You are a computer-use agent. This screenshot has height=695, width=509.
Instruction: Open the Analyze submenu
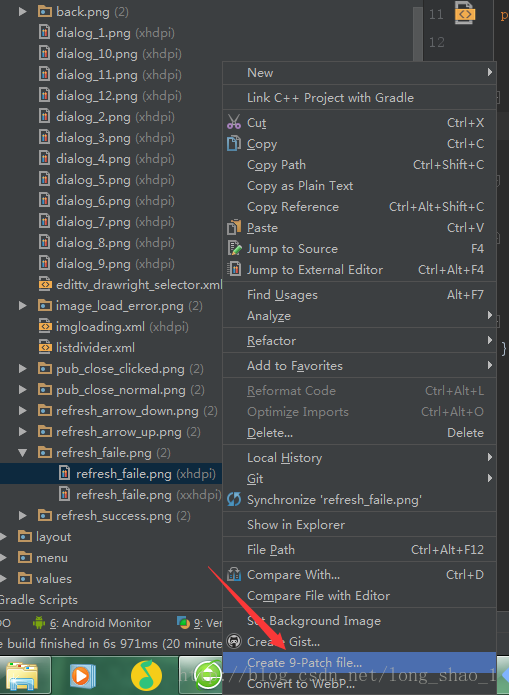pyautogui.click(x=359, y=316)
